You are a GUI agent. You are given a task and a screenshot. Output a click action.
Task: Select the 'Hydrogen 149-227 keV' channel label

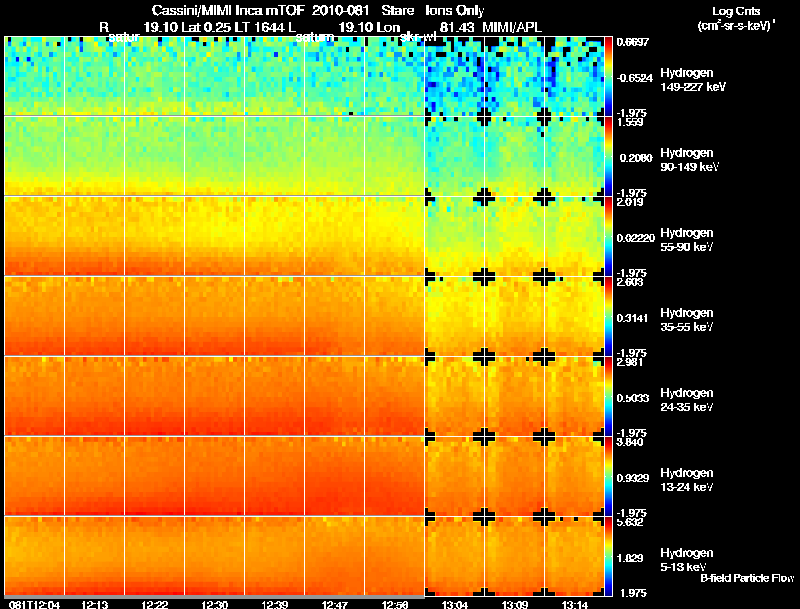(693, 80)
